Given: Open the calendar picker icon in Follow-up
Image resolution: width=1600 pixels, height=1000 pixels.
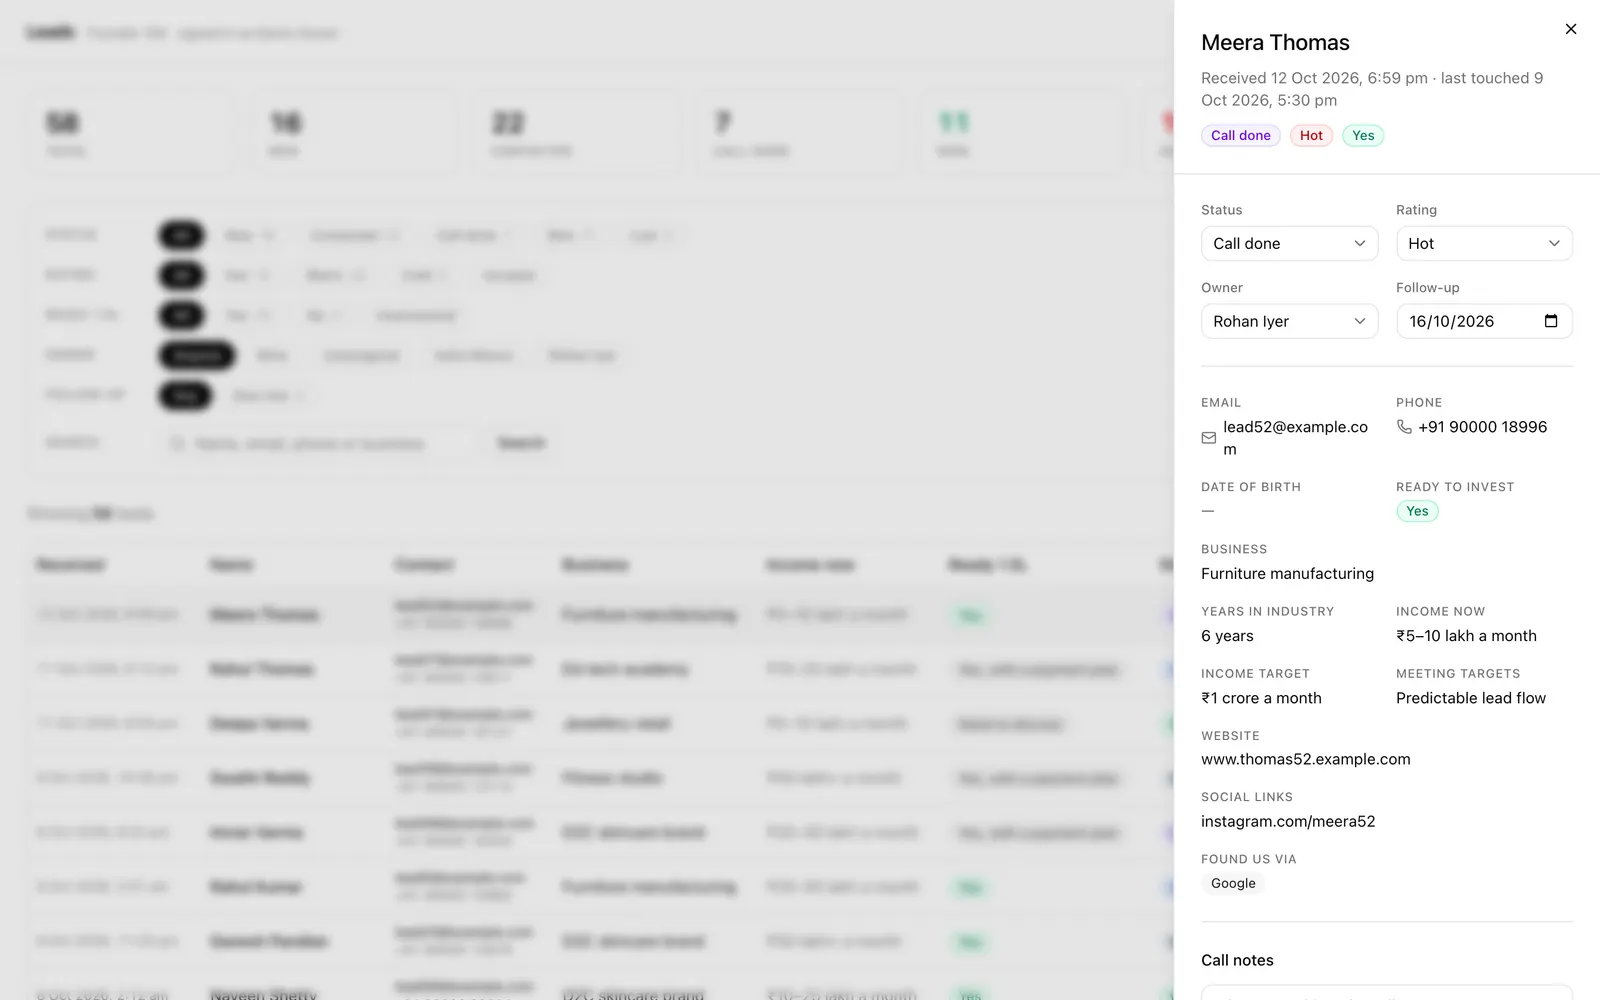Looking at the screenshot, I should point(1551,321).
